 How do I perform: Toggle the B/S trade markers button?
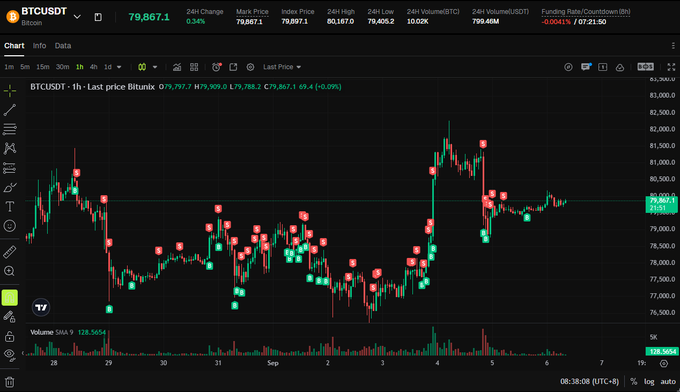point(645,67)
